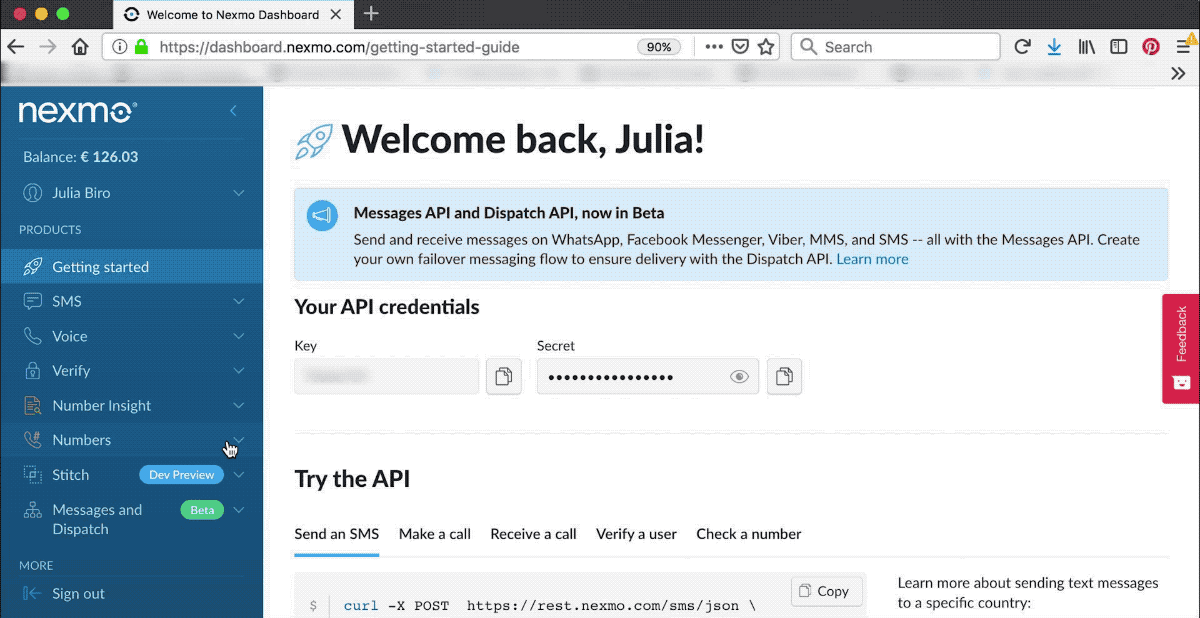Expand the Verify section chevron

pos(239,370)
